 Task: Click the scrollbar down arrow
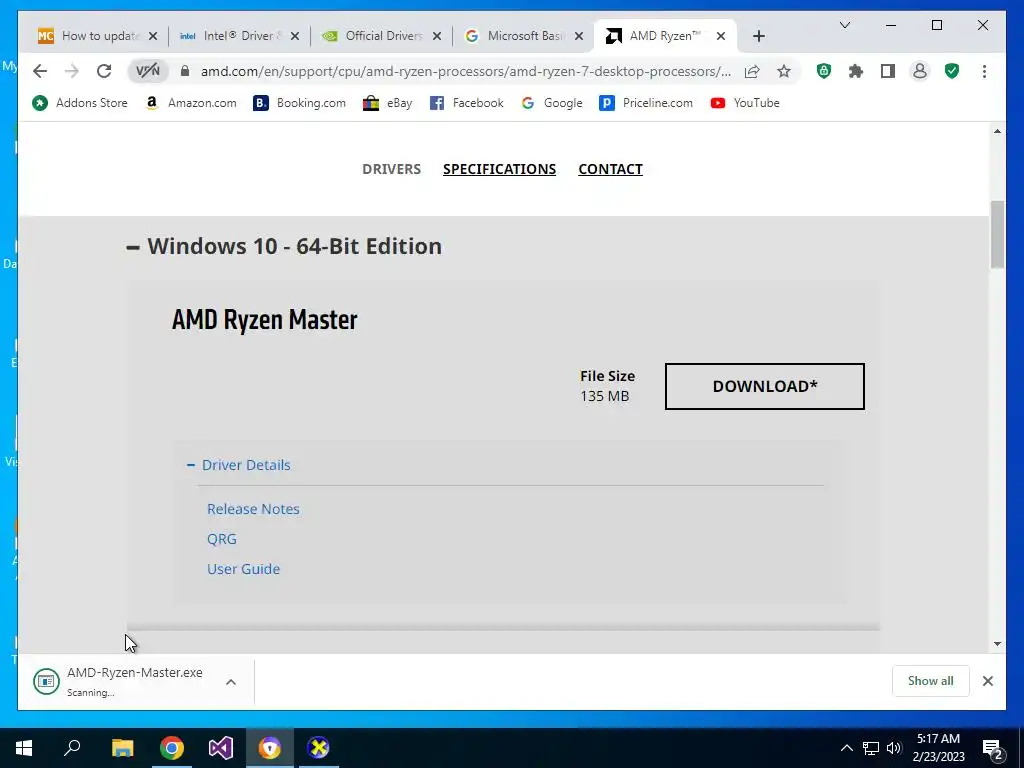coord(997,644)
